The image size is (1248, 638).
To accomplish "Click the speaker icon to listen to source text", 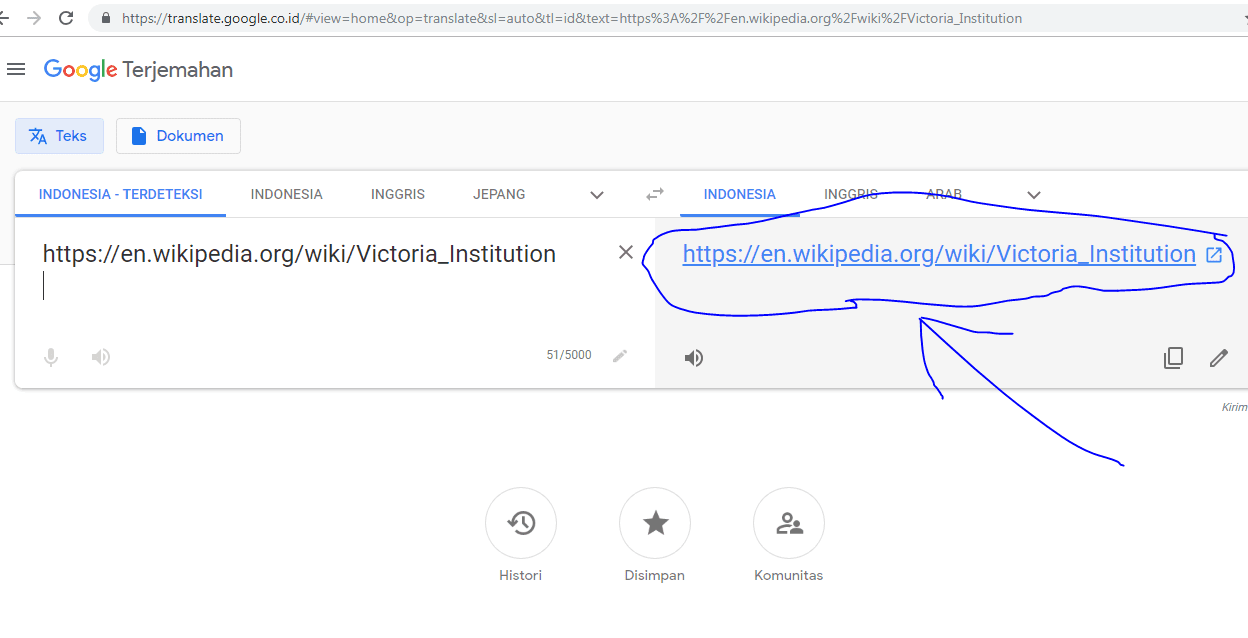I will (100, 356).
